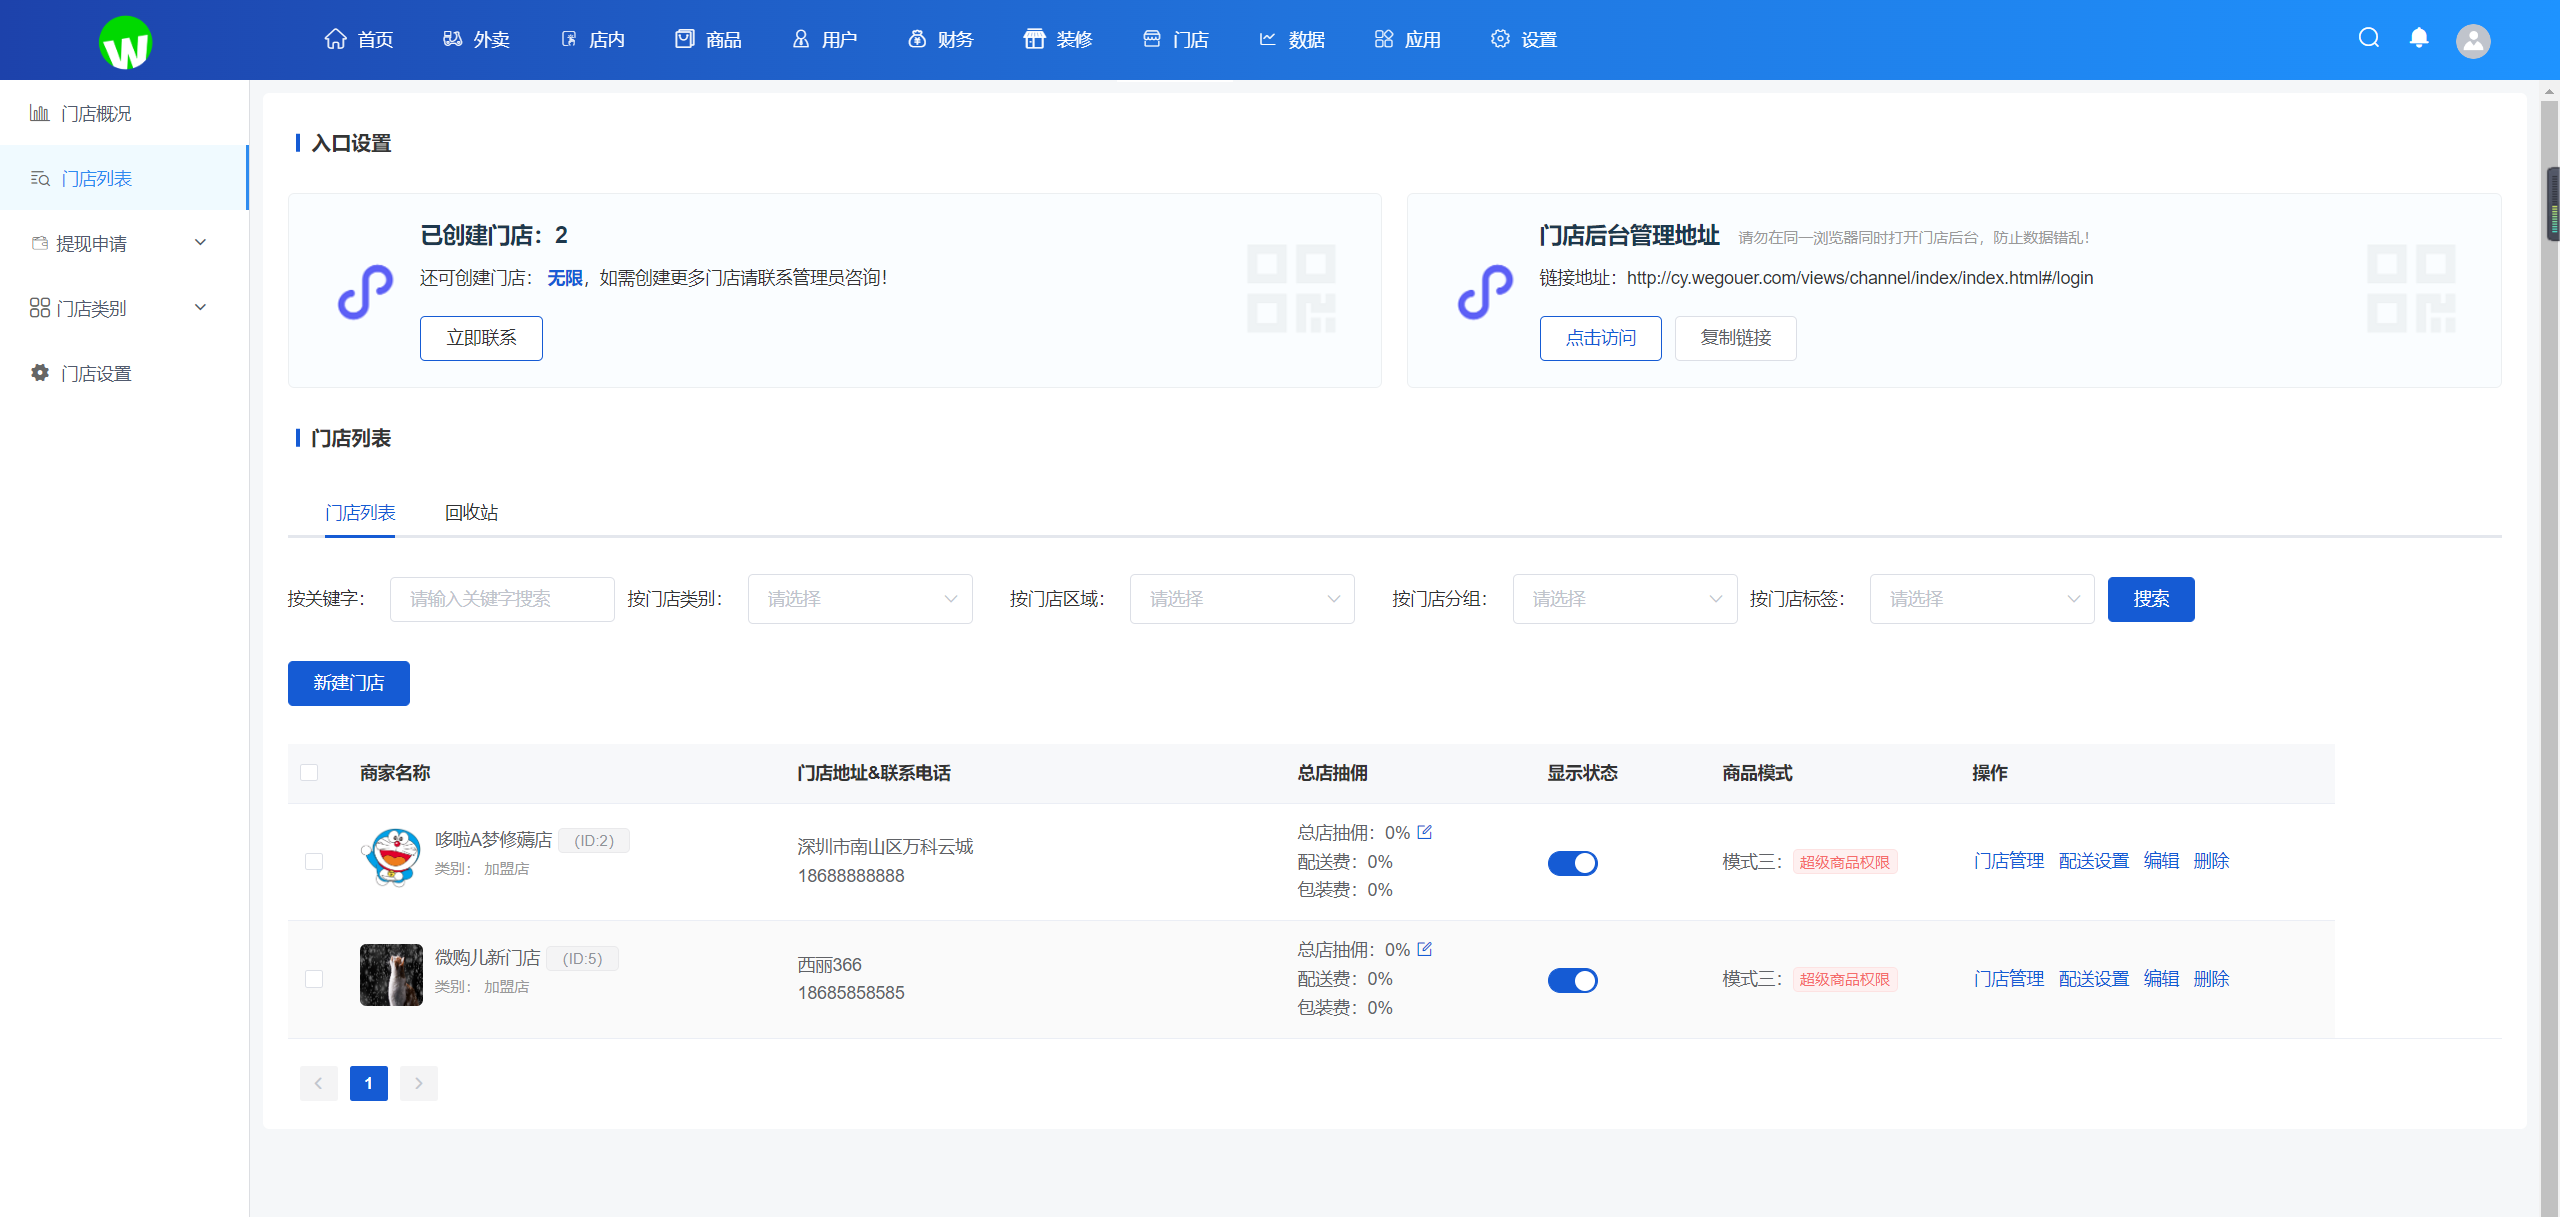Toggle display status of 微购儿新门店
This screenshot has width=2560, height=1217.
[x=1572, y=980]
